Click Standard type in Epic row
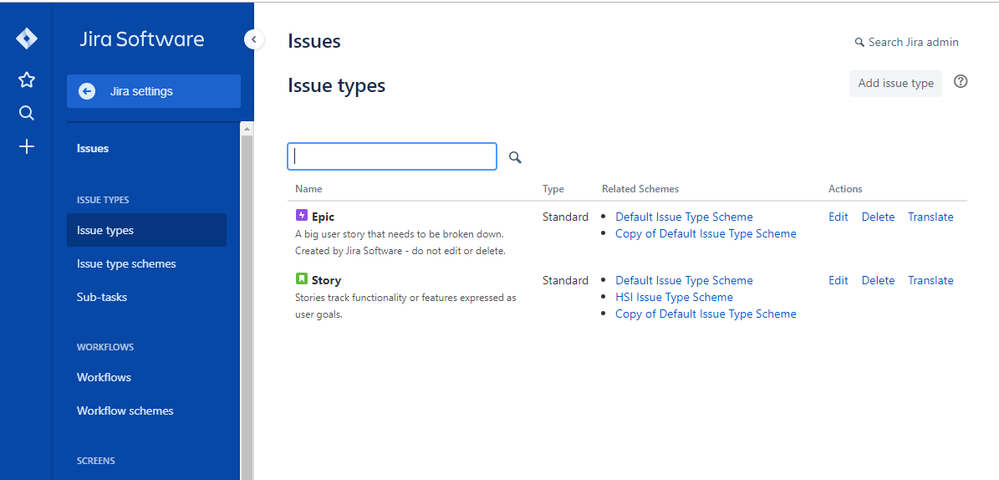This screenshot has height=480, width=999. tap(565, 217)
